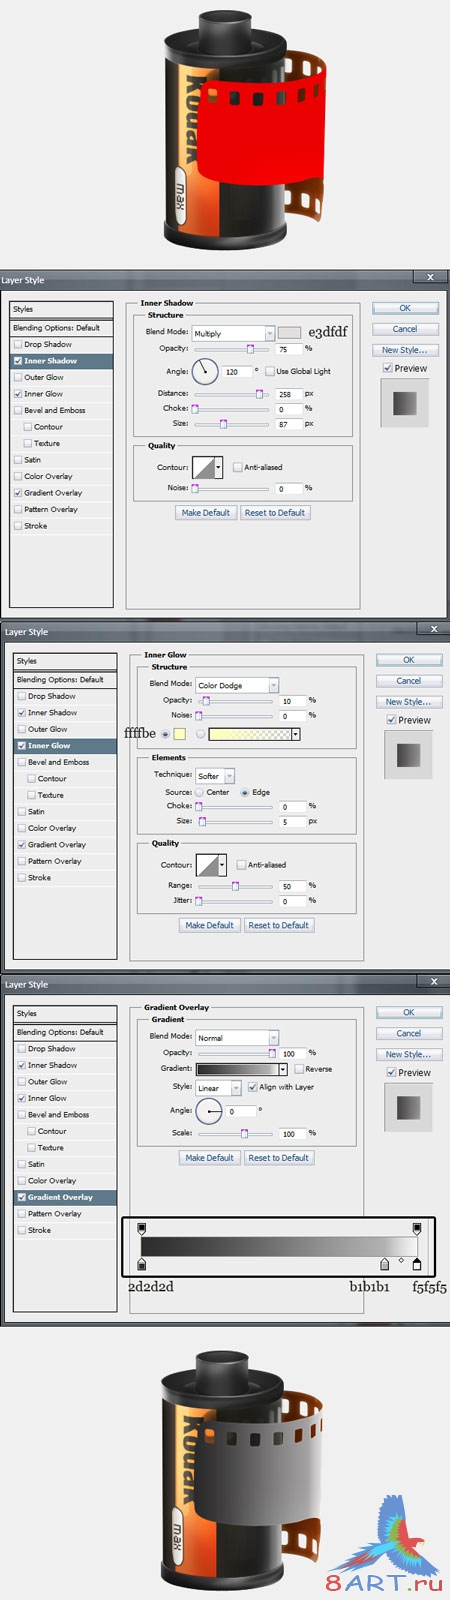Open gradient picker arrow in Gradient Overlay dialog
Screen dimensions: 450x1600
283,1069
